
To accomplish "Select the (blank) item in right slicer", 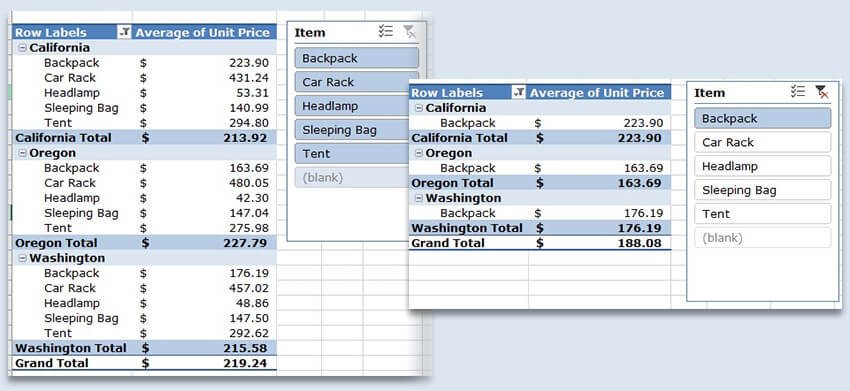I will (763, 238).
